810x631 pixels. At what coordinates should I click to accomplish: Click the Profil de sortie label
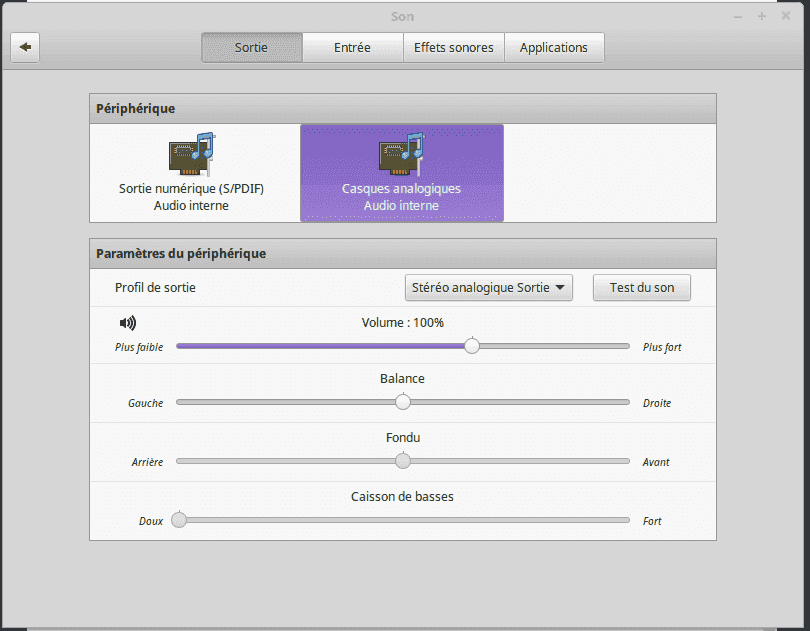tap(155, 287)
